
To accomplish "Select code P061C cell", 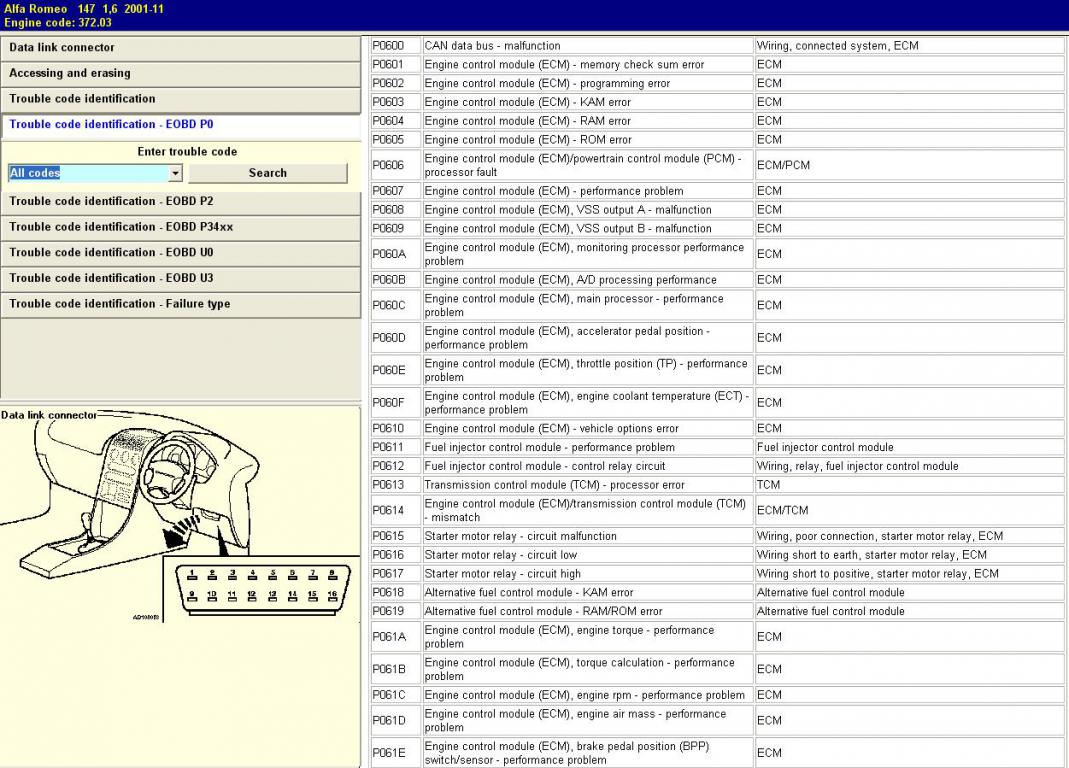I will (395, 695).
